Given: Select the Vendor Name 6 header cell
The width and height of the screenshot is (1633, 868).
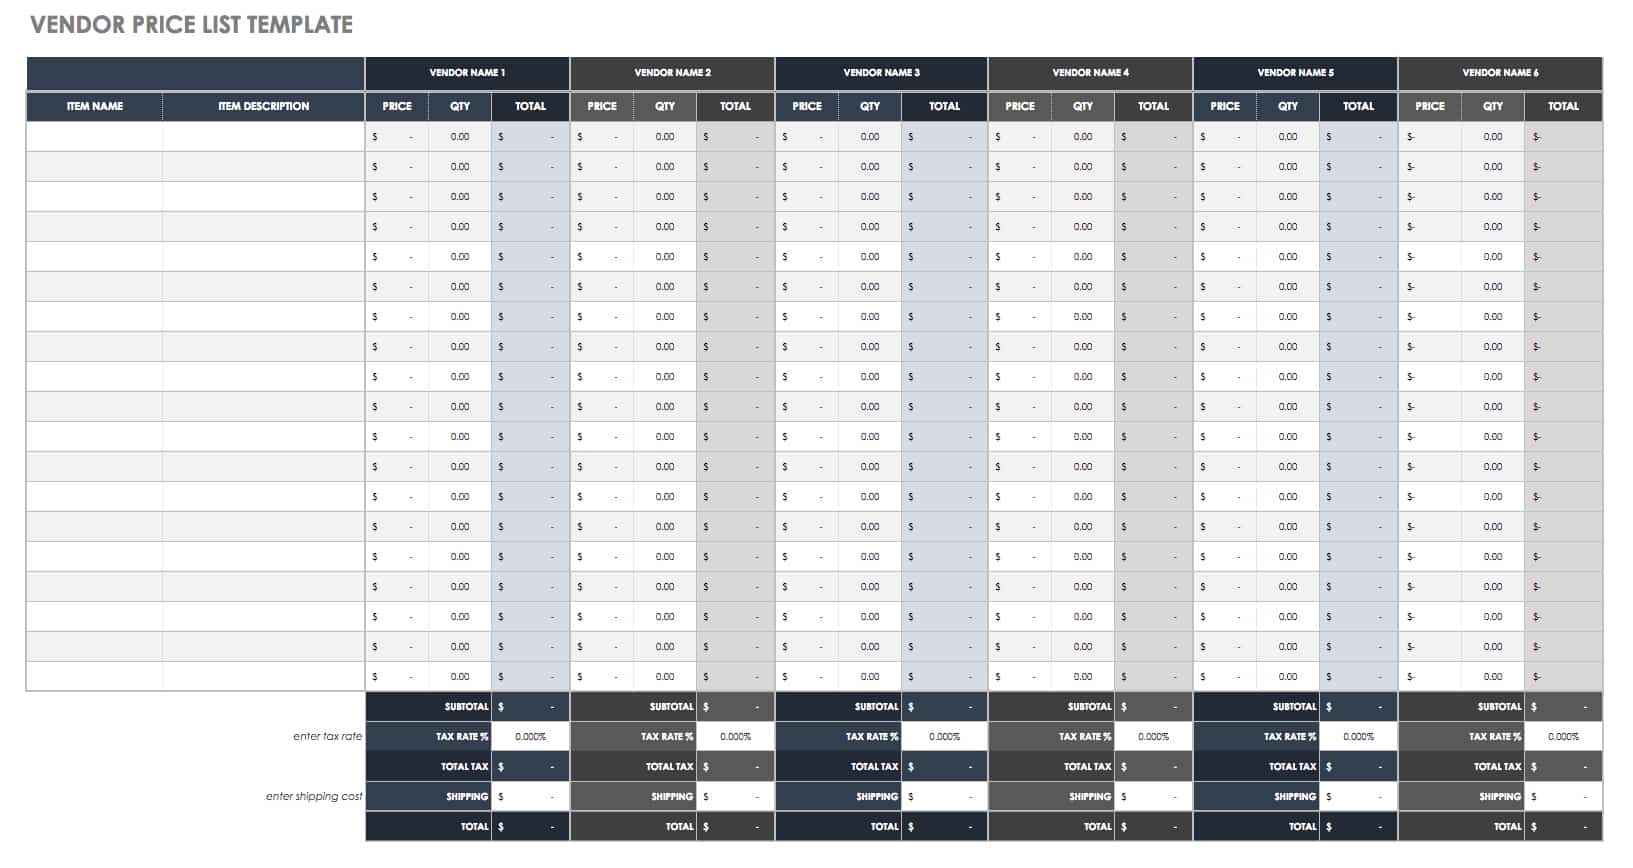Looking at the screenshot, I should (1500, 73).
